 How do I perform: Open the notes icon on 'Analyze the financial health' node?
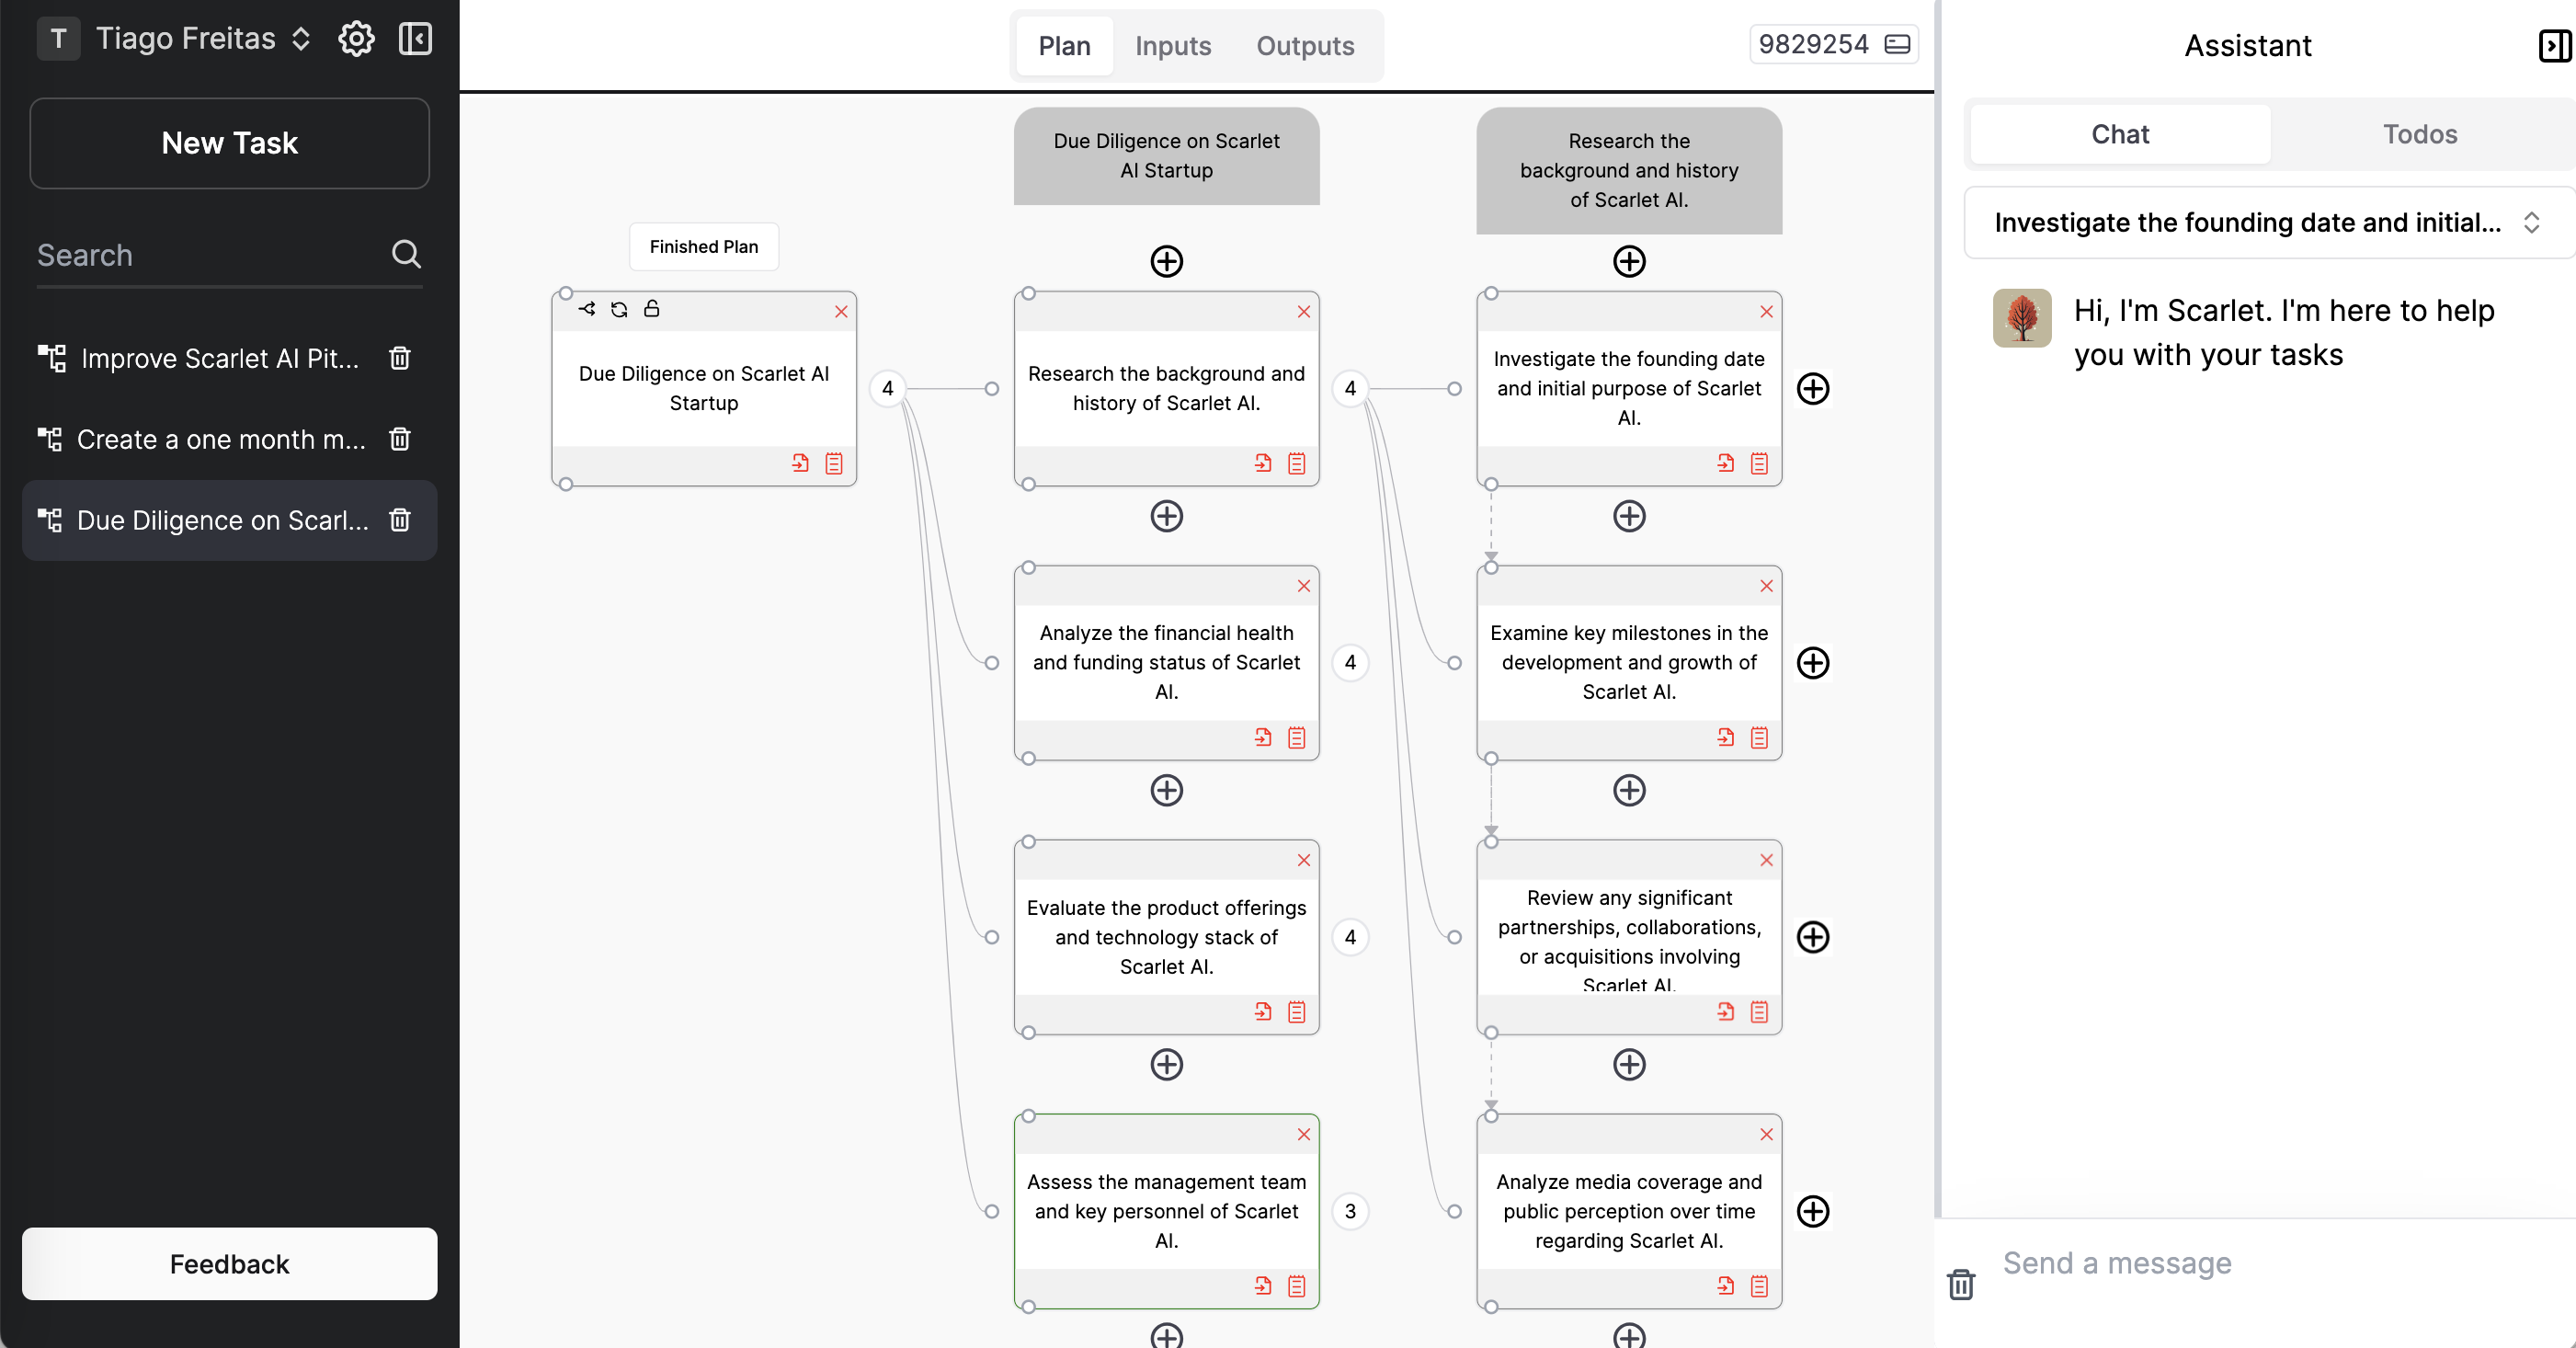pos(1297,738)
